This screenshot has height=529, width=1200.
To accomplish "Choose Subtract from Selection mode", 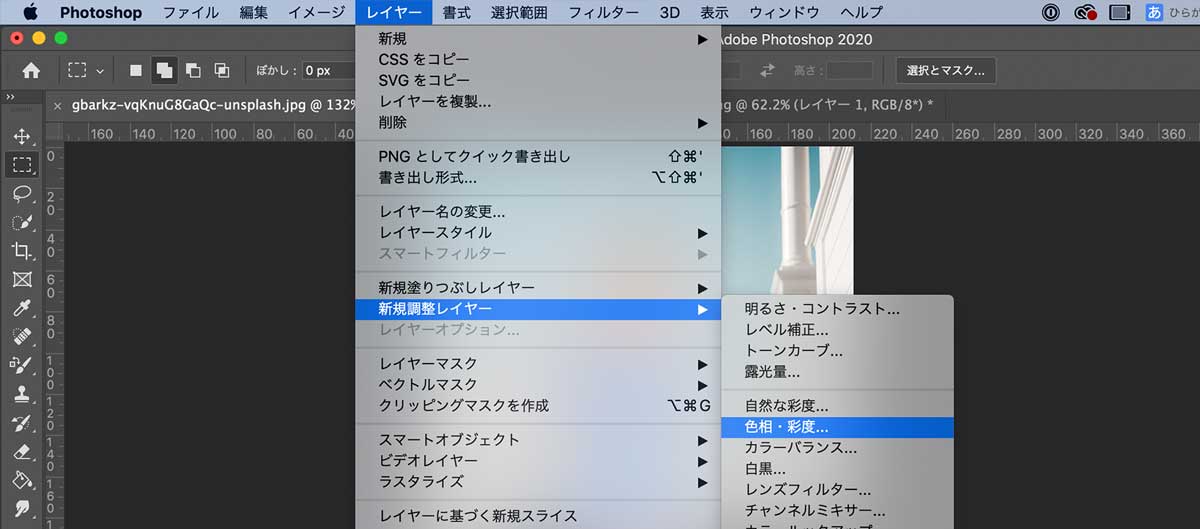I will pos(193,70).
